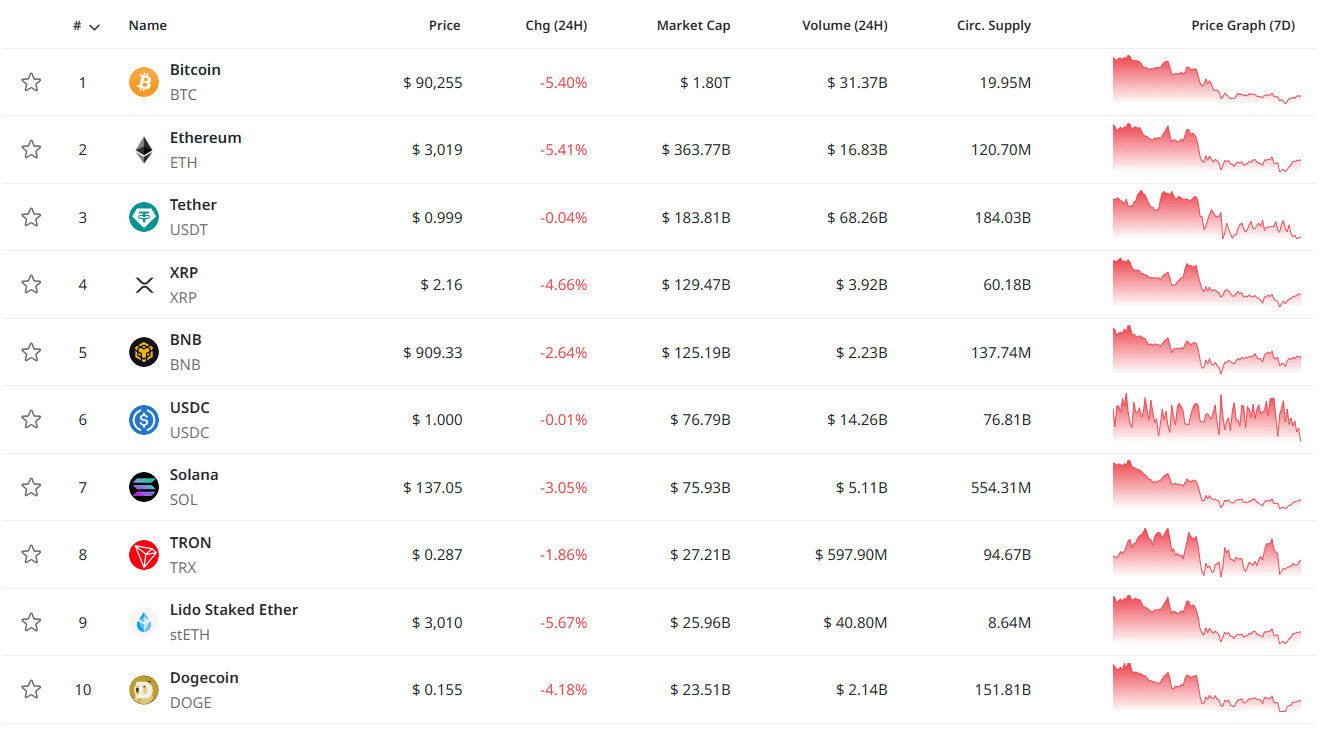The width and height of the screenshot is (1330, 732).
Task: Sort table by Market Cap column
Action: [693, 26]
